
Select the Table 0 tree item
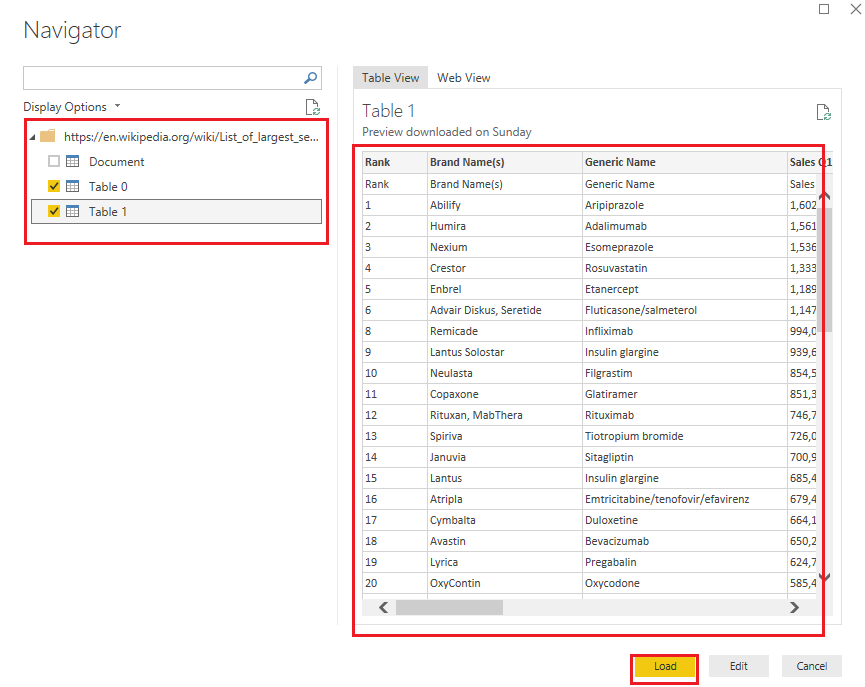[108, 187]
